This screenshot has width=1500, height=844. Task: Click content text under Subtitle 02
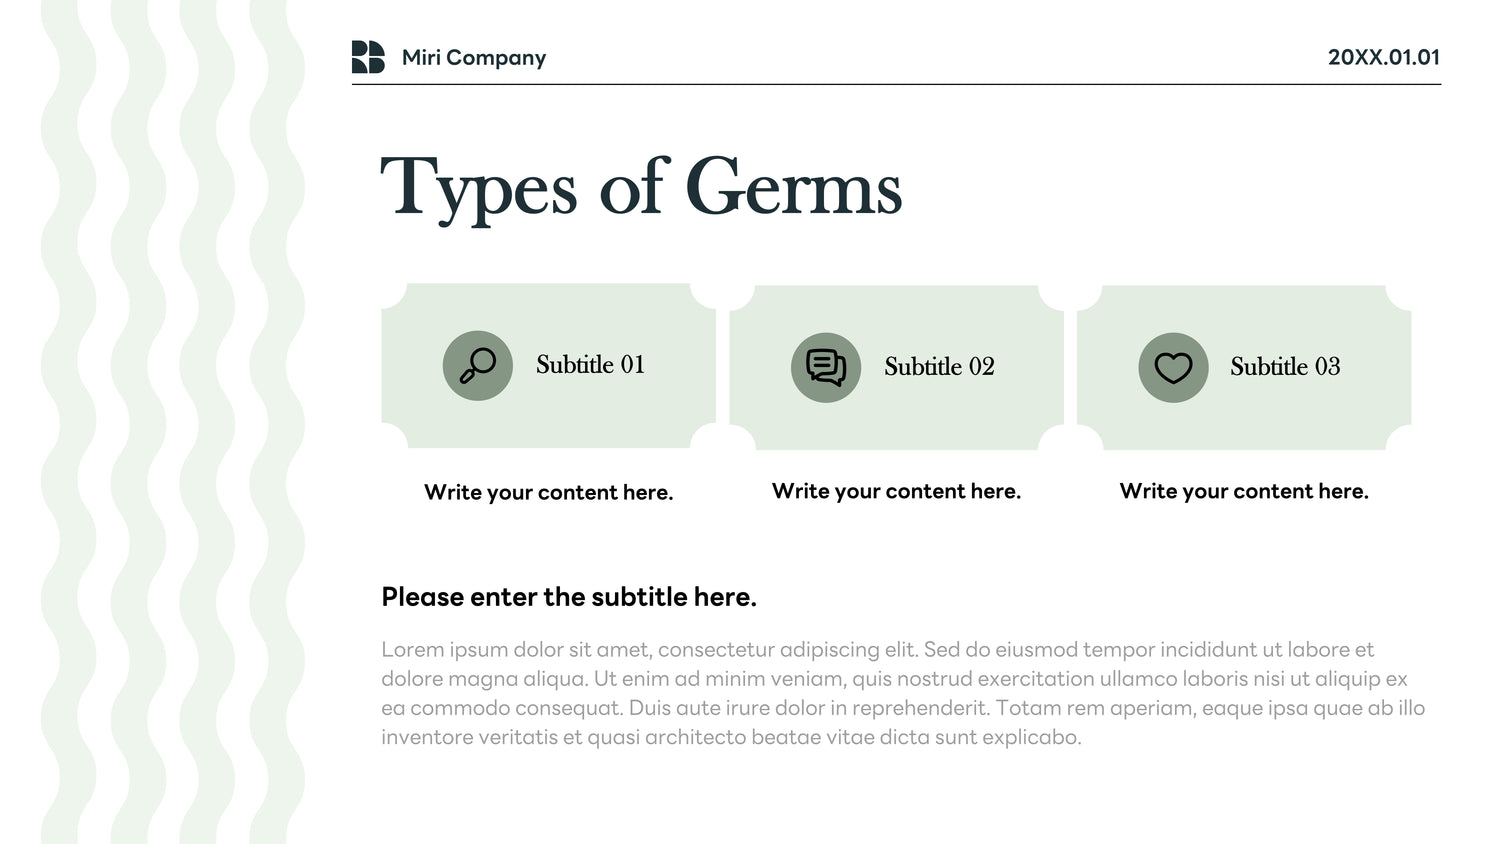point(896,491)
